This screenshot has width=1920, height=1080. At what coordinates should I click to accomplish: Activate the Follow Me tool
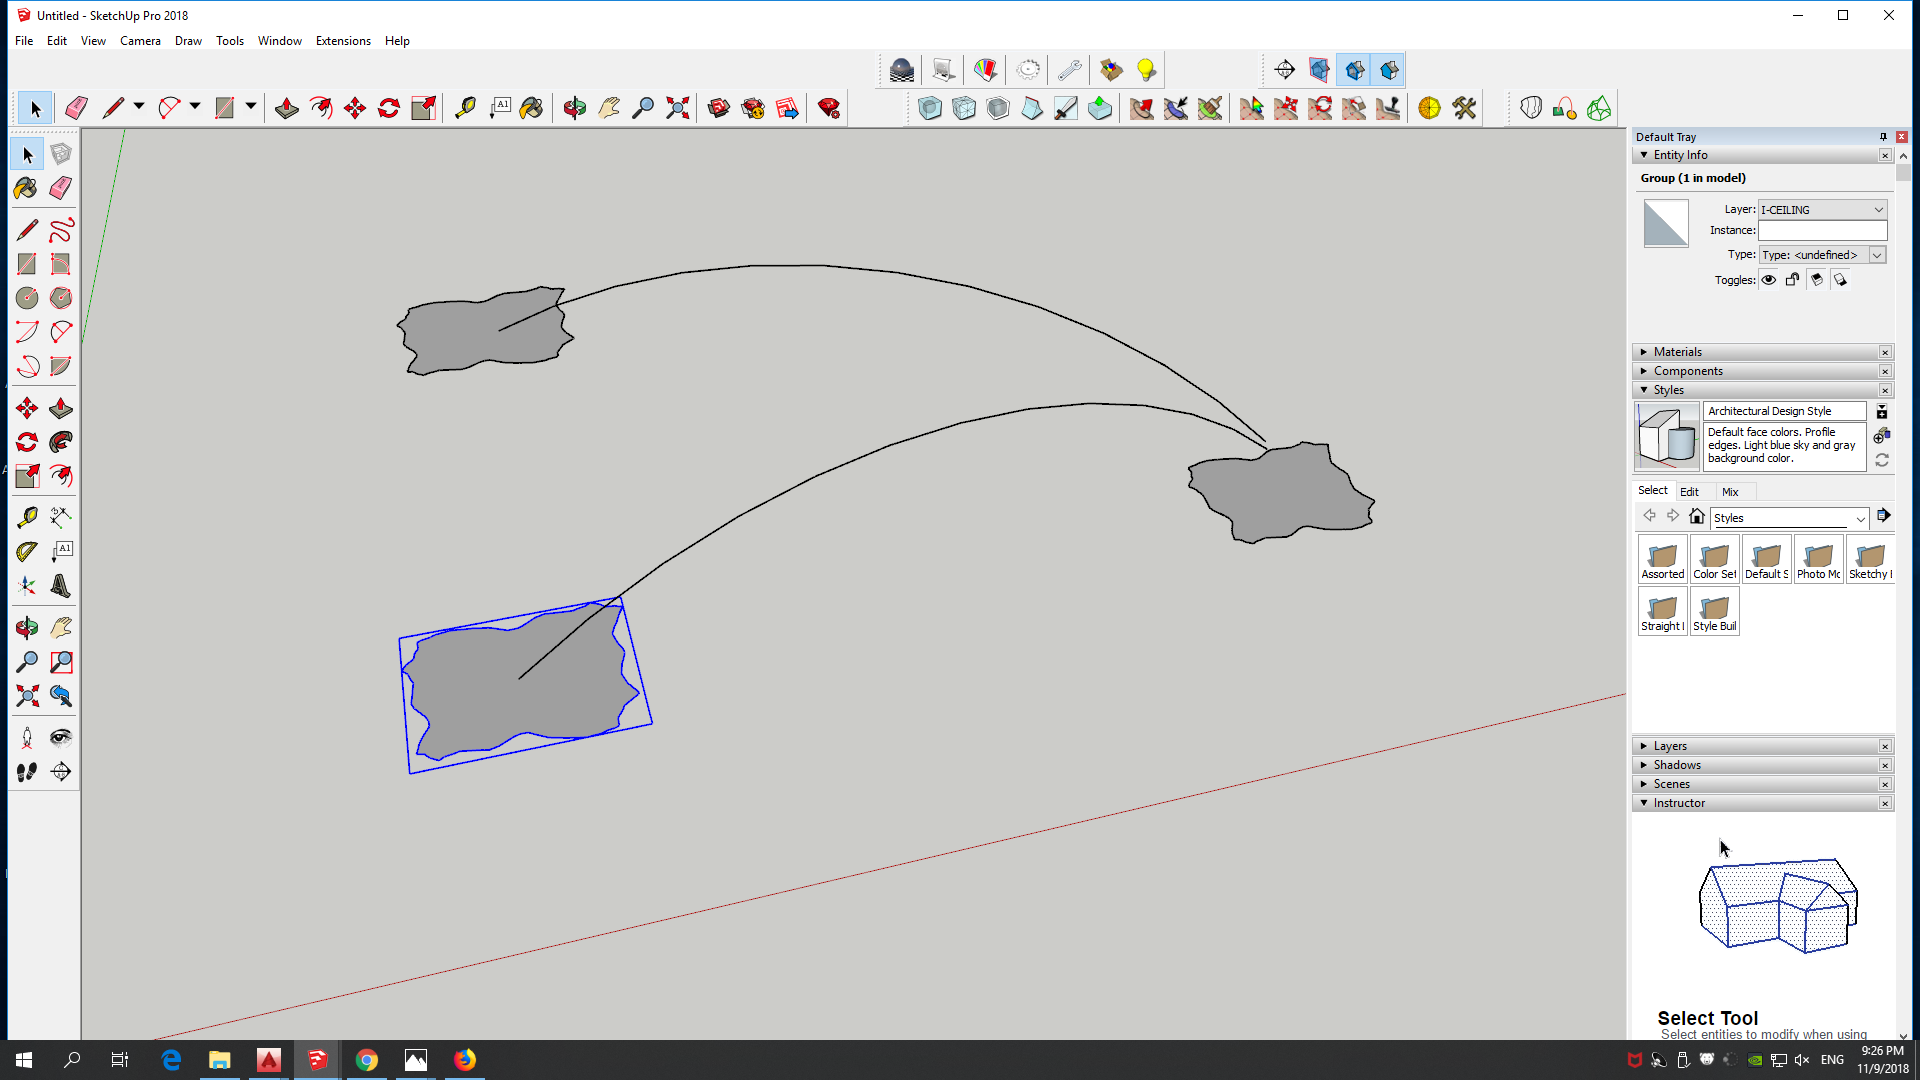tap(61, 442)
